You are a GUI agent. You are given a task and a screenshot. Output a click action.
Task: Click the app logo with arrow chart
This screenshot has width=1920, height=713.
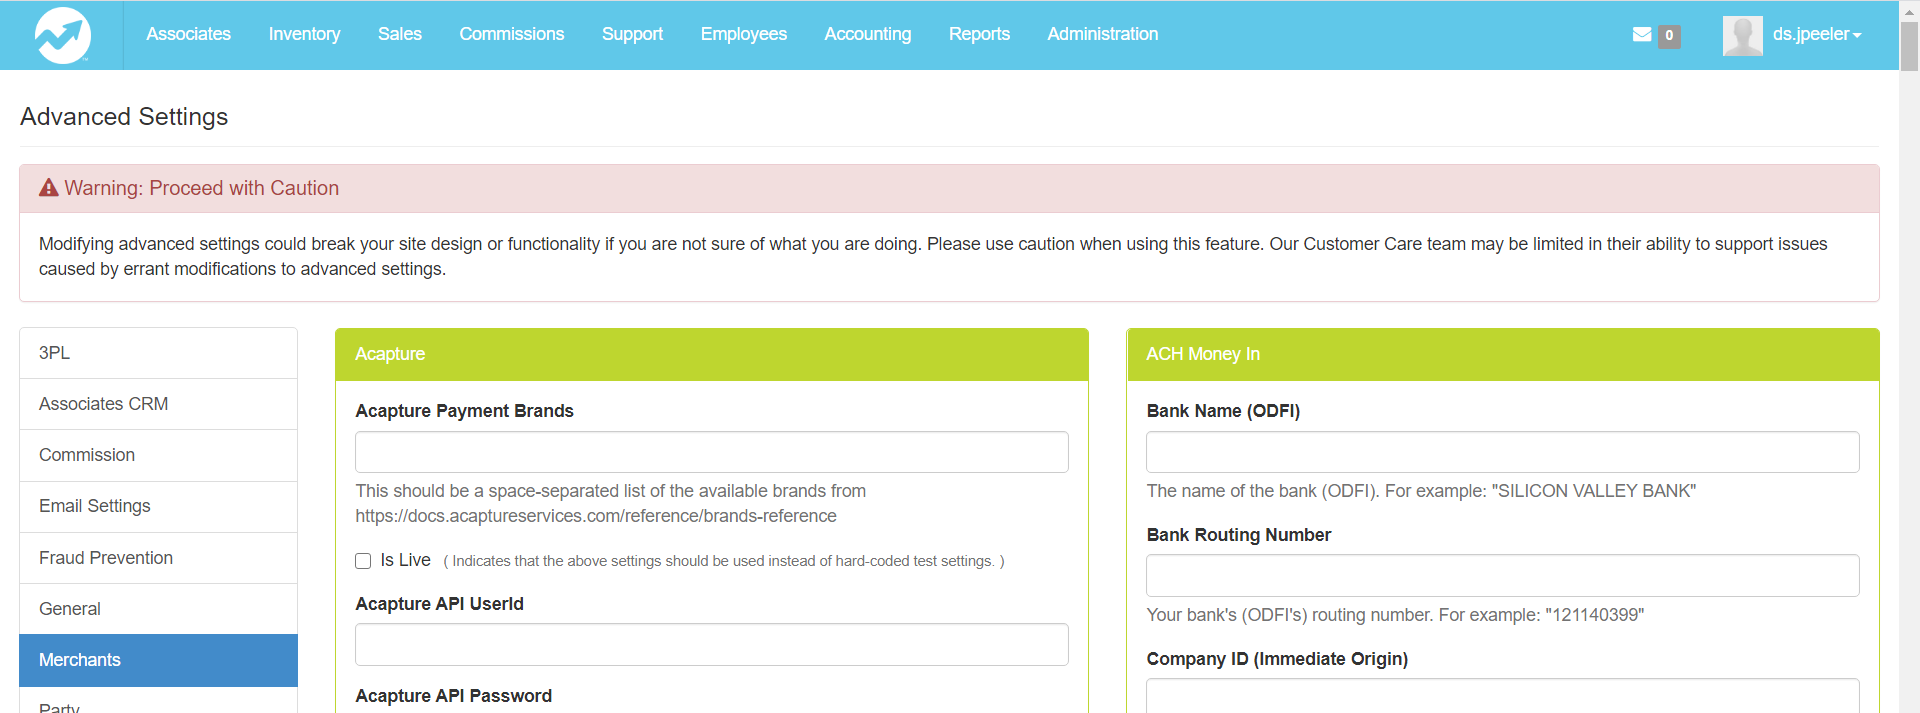coord(62,36)
